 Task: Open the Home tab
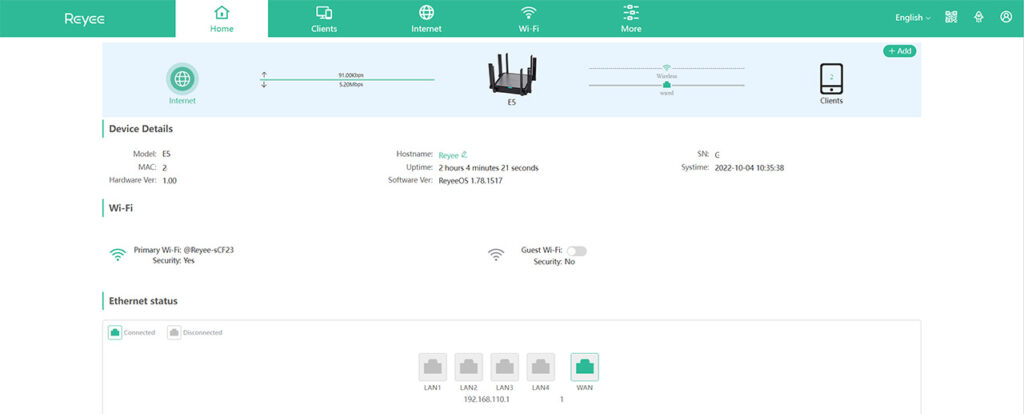pos(221,18)
